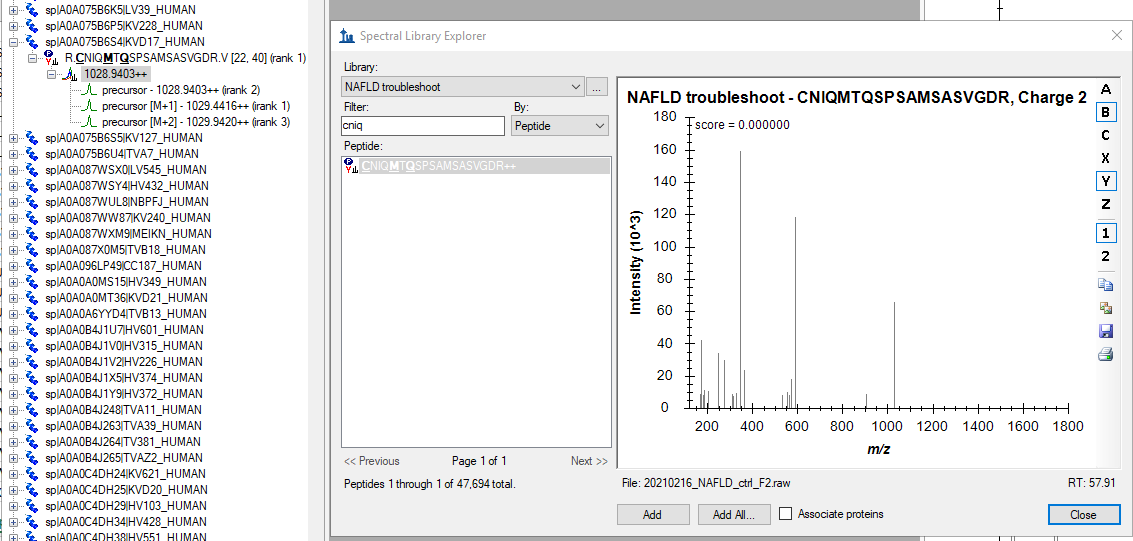Viewport: 1133px width, 541px height.
Task: Click the peptide icon next to CNIQMTQSPSAMSASVGDR in list
Action: tap(351, 166)
